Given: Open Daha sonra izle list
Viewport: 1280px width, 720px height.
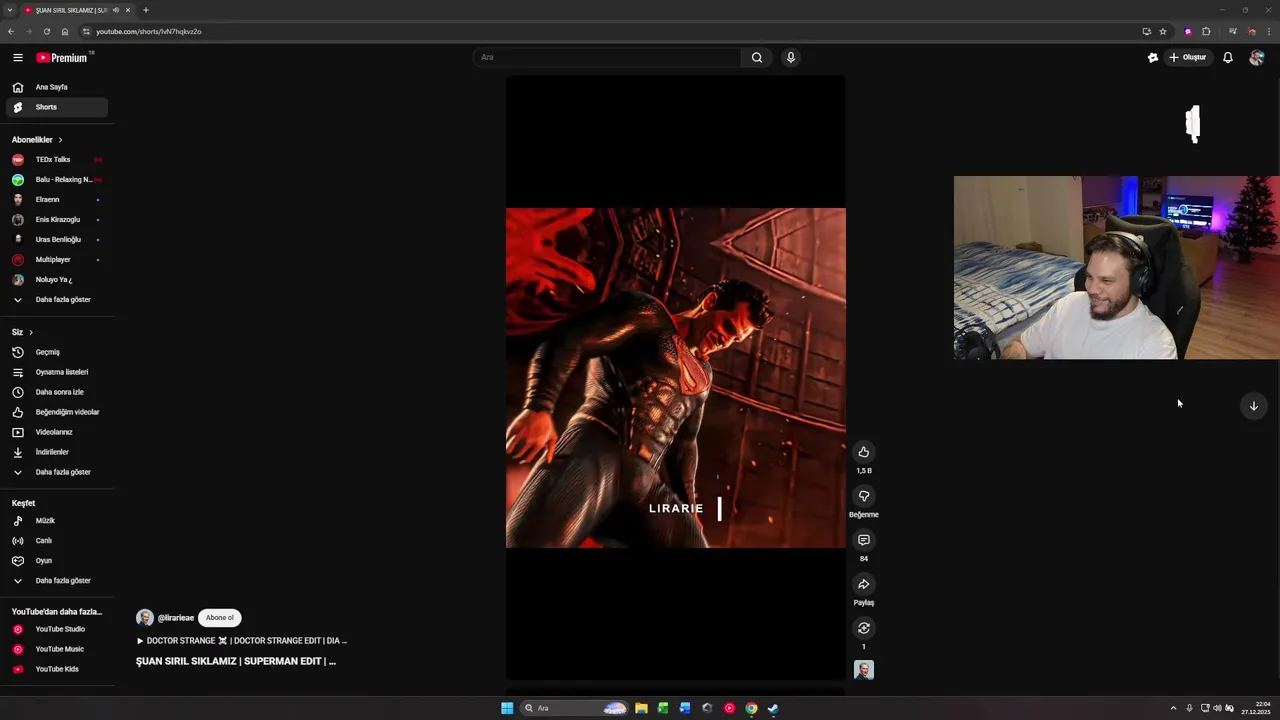Looking at the screenshot, I should tap(57, 392).
